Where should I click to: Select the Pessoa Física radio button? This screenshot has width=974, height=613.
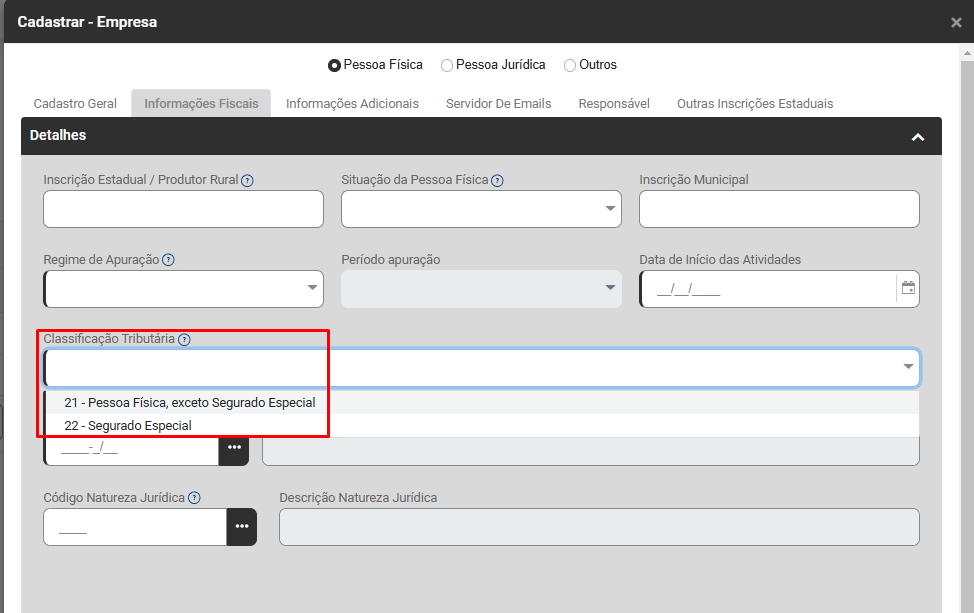coord(334,66)
